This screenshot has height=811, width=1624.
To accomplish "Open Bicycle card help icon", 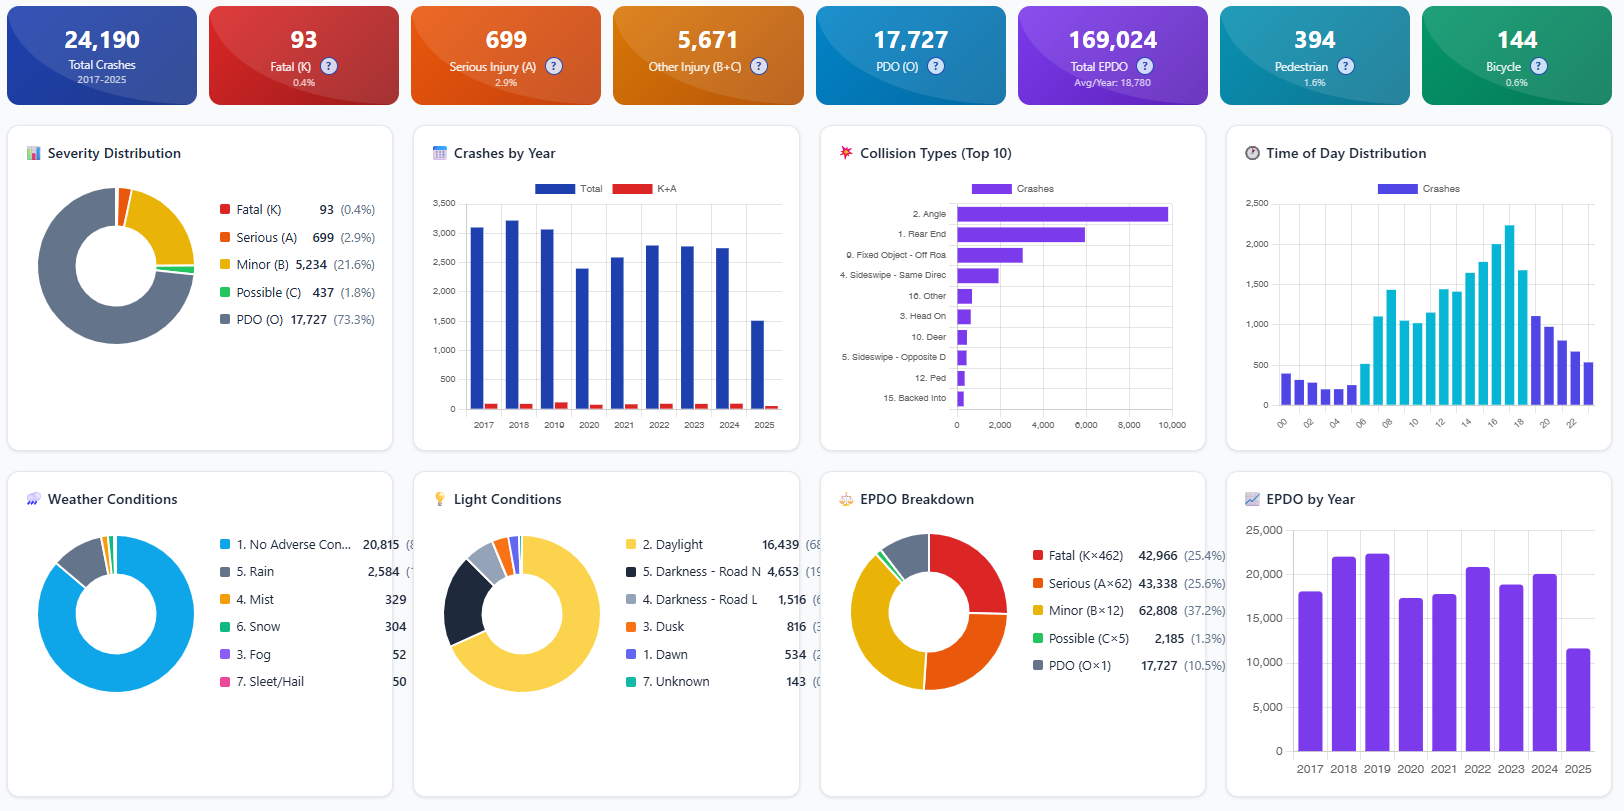I will tap(1539, 66).
